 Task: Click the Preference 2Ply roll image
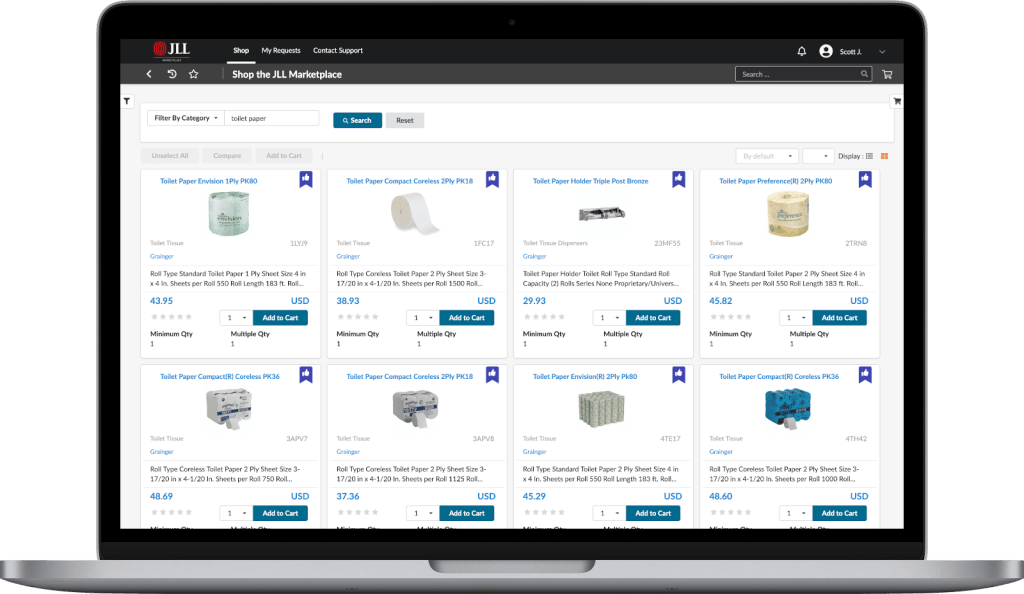click(x=788, y=214)
